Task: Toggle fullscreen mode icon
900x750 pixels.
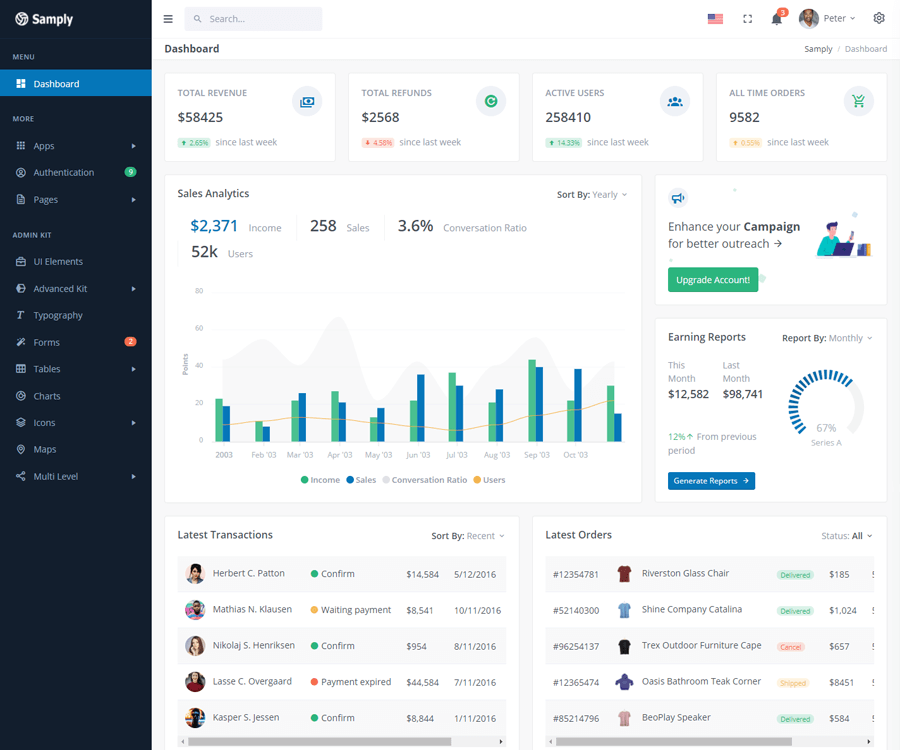Action: tap(747, 19)
